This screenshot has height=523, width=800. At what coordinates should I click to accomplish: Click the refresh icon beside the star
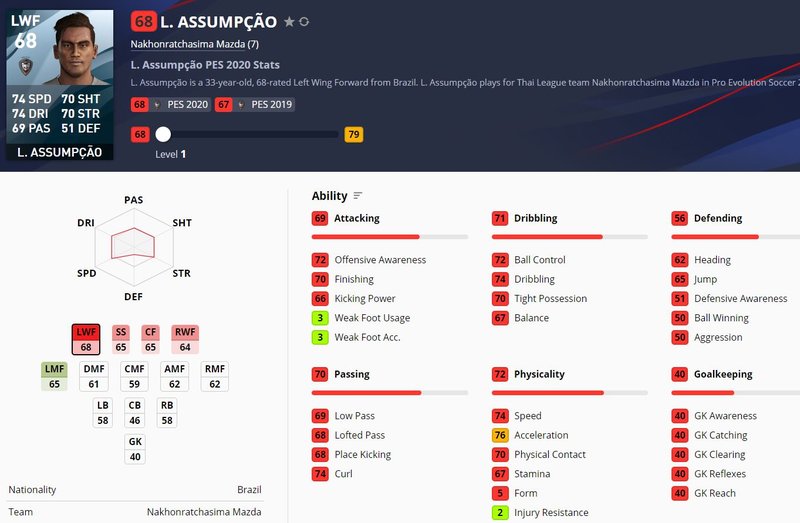point(304,21)
